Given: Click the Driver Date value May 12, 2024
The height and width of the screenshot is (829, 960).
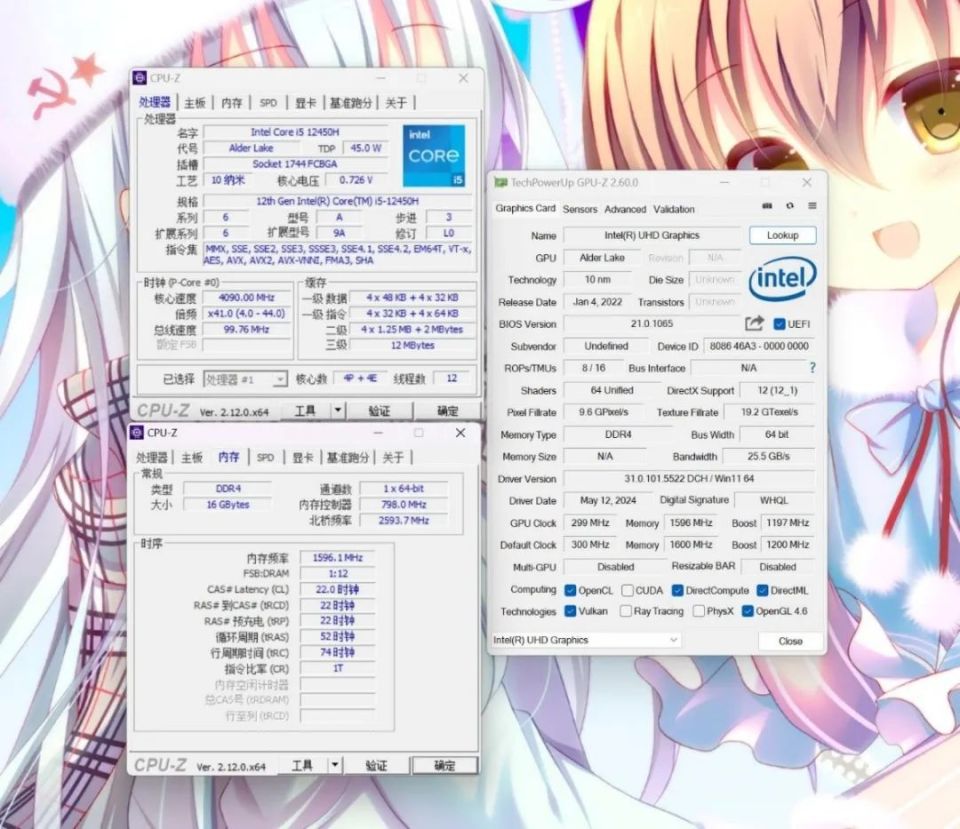Looking at the screenshot, I should pos(607,500).
